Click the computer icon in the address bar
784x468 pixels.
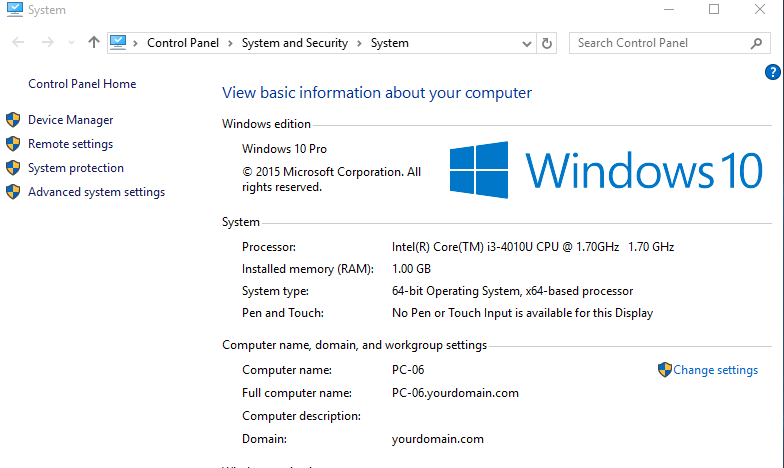119,43
